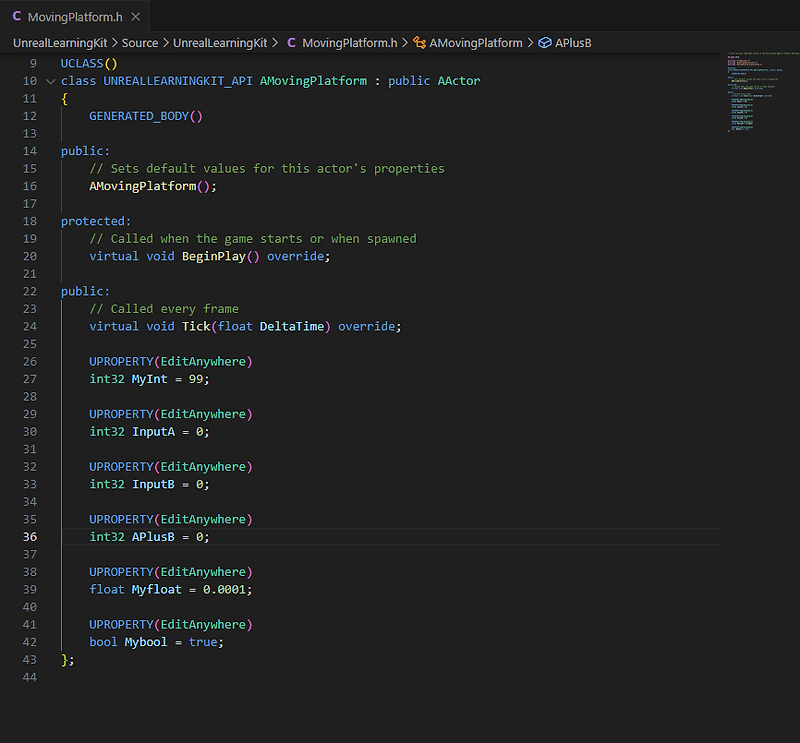Screen dimensions: 800x743
Task: Select the AMovingPlatform breadcrumb item
Action: click(477, 43)
